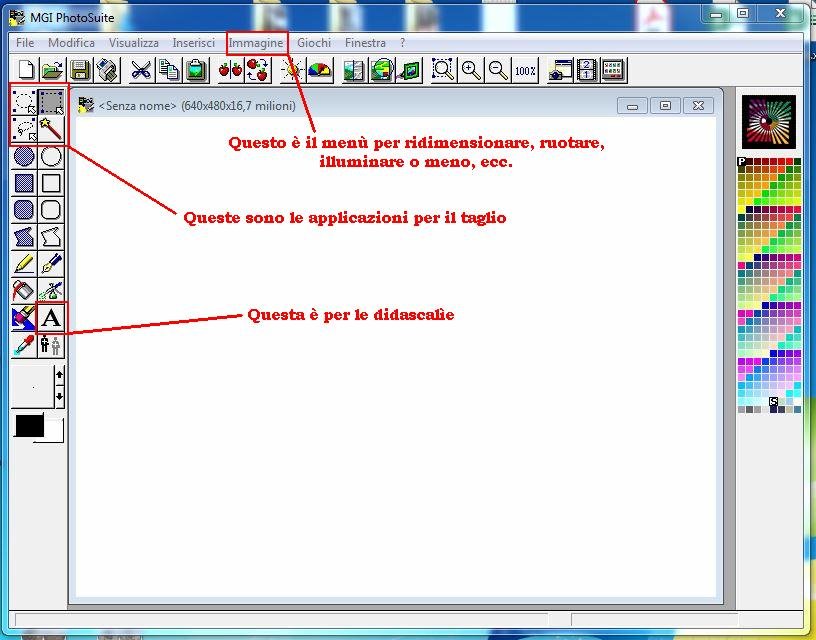Increase brush size with up arrow
Screen dimensions: 816x640
point(59,375)
